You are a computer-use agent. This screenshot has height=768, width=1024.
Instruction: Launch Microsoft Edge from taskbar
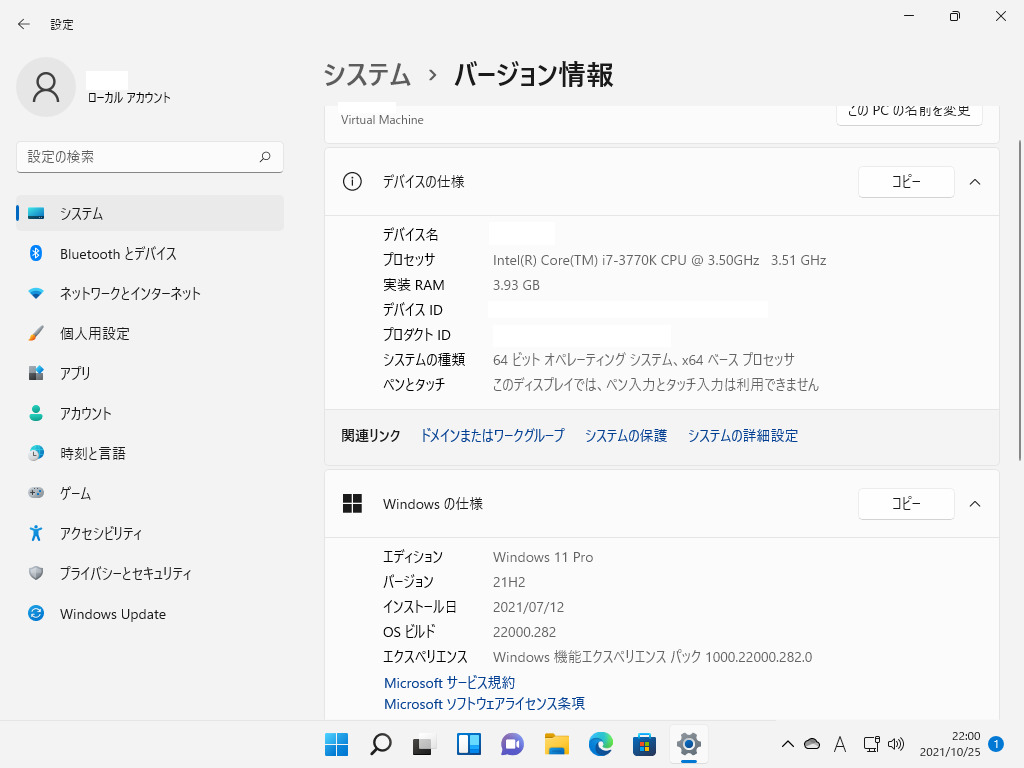(600, 744)
